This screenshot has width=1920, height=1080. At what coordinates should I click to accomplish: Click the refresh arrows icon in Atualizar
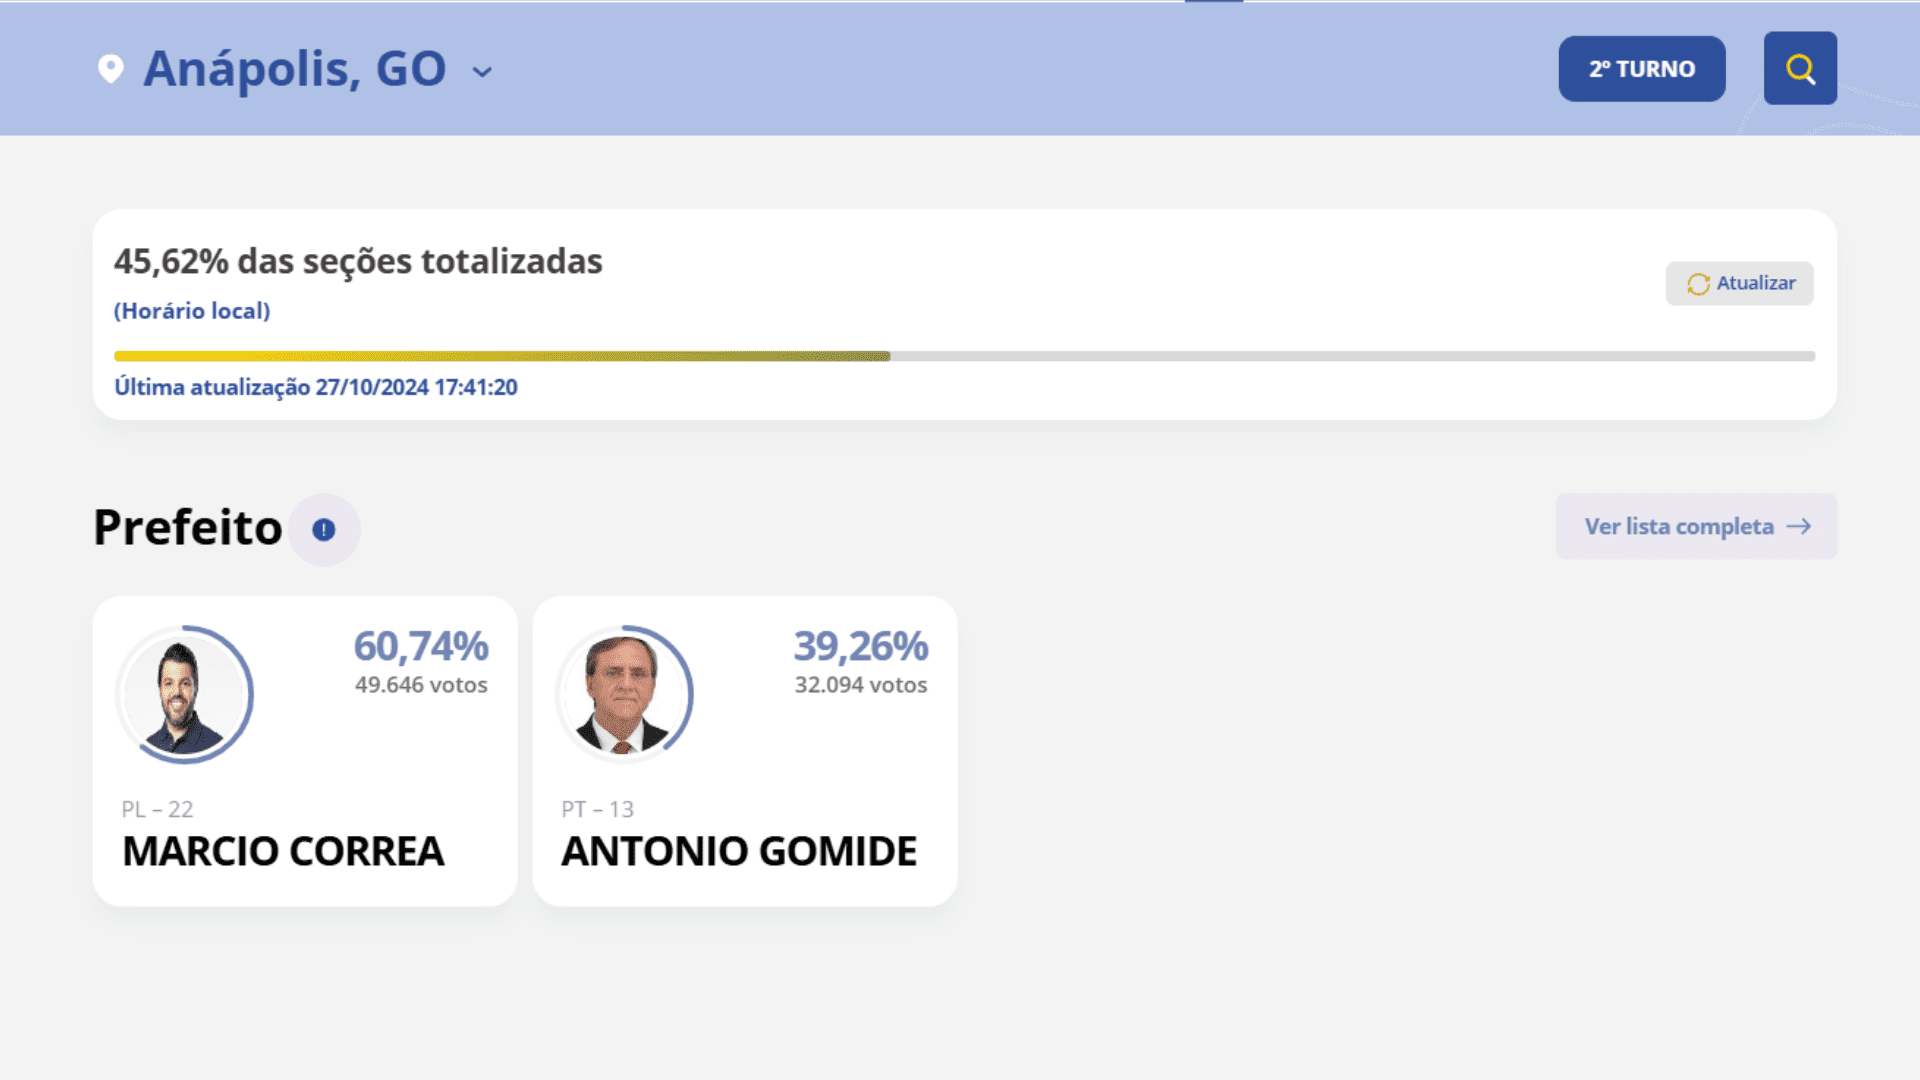point(1698,284)
